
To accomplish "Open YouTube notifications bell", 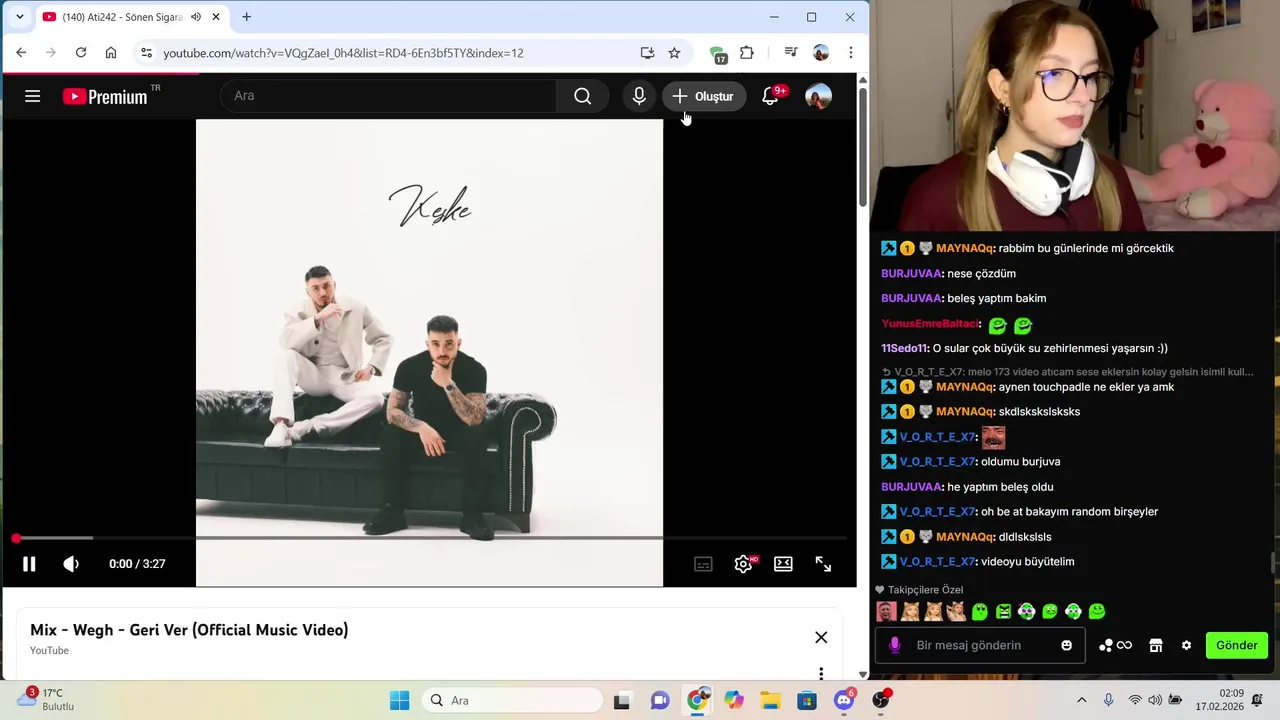I will [770, 96].
